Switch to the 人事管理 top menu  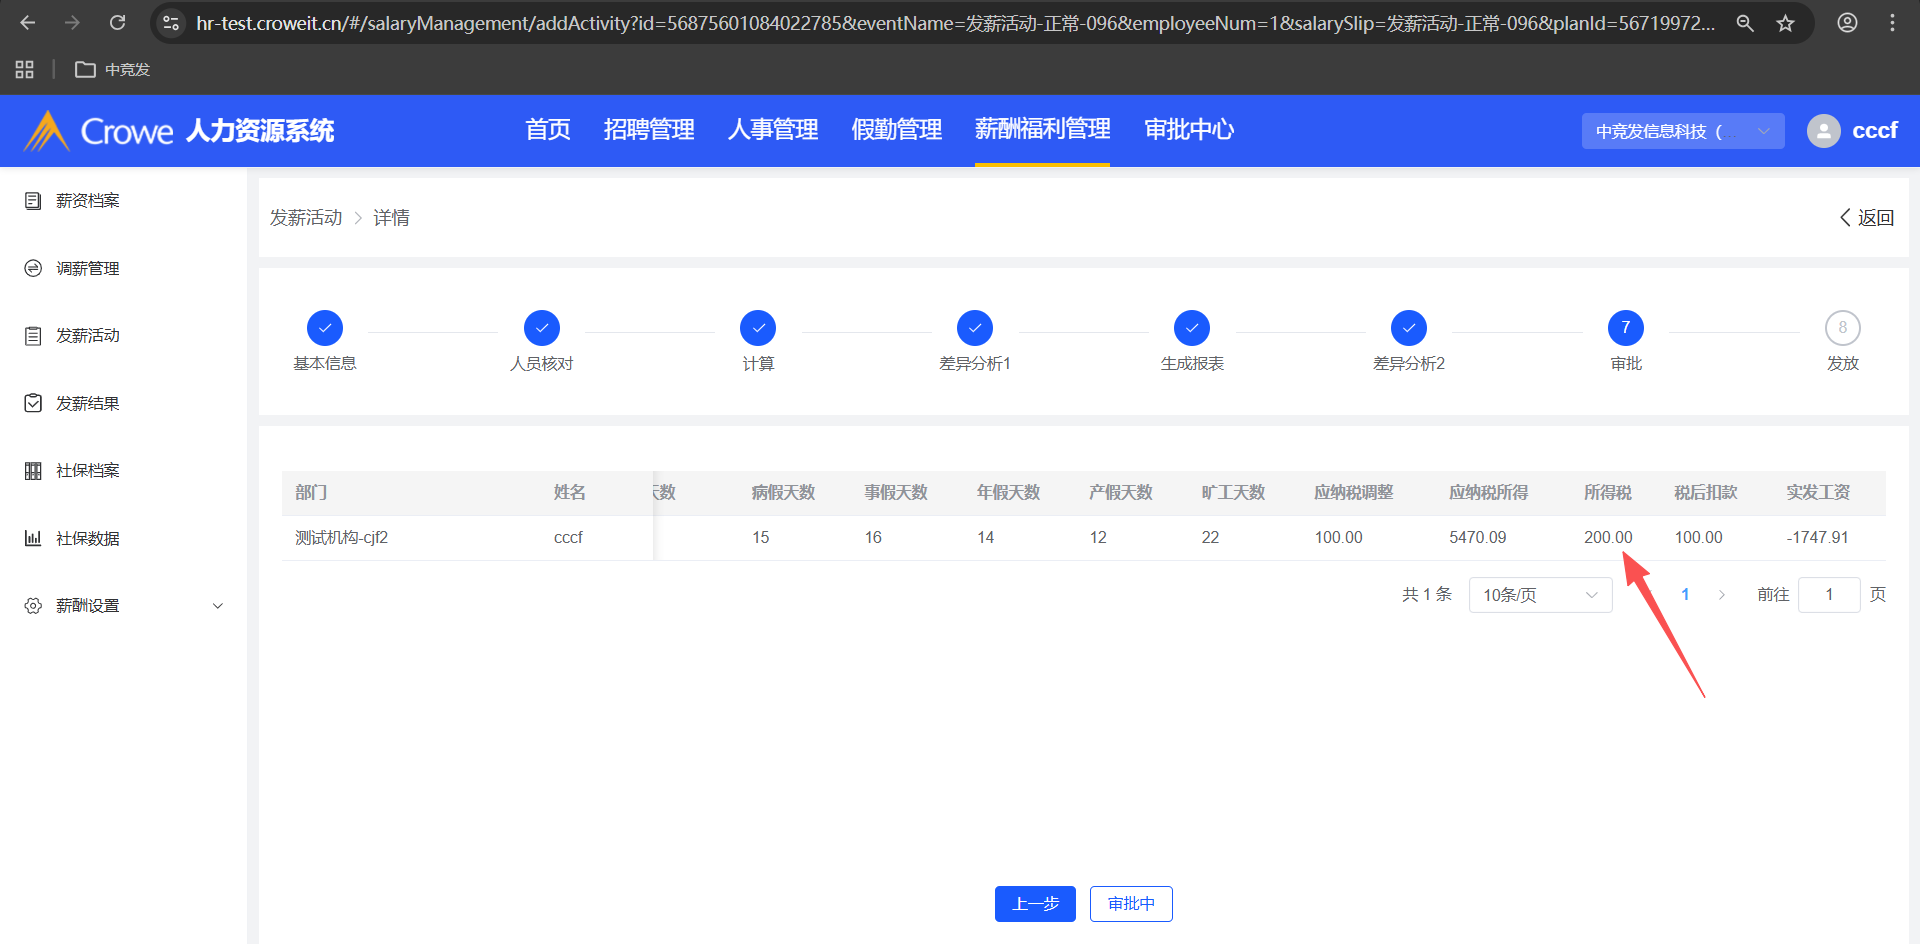pyautogui.click(x=773, y=130)
